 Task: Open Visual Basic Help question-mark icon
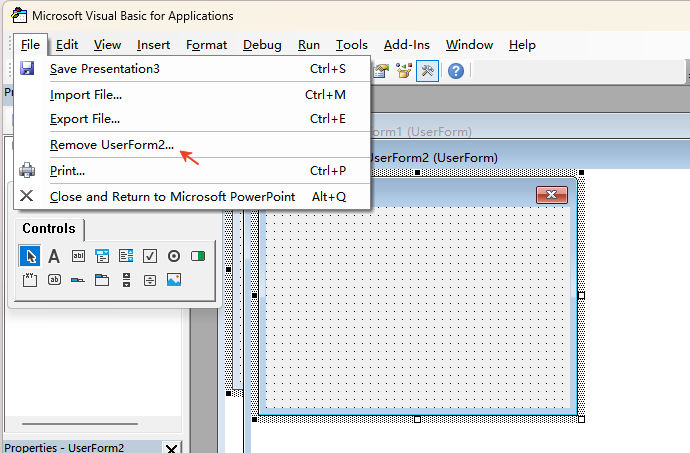point(456,70)
